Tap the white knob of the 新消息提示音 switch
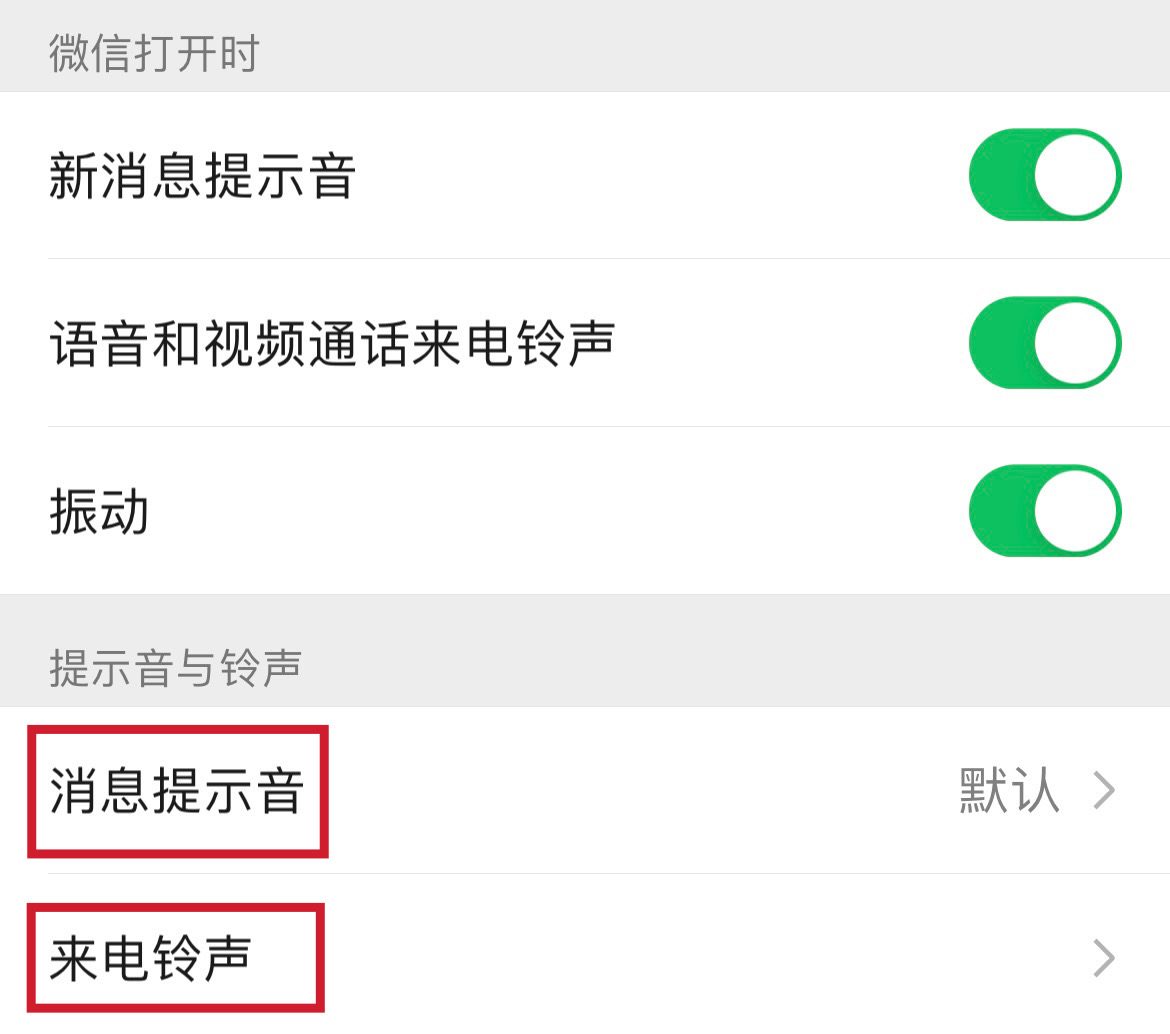This screenshot has height=1034, width=1170. tap(1075, 175)
